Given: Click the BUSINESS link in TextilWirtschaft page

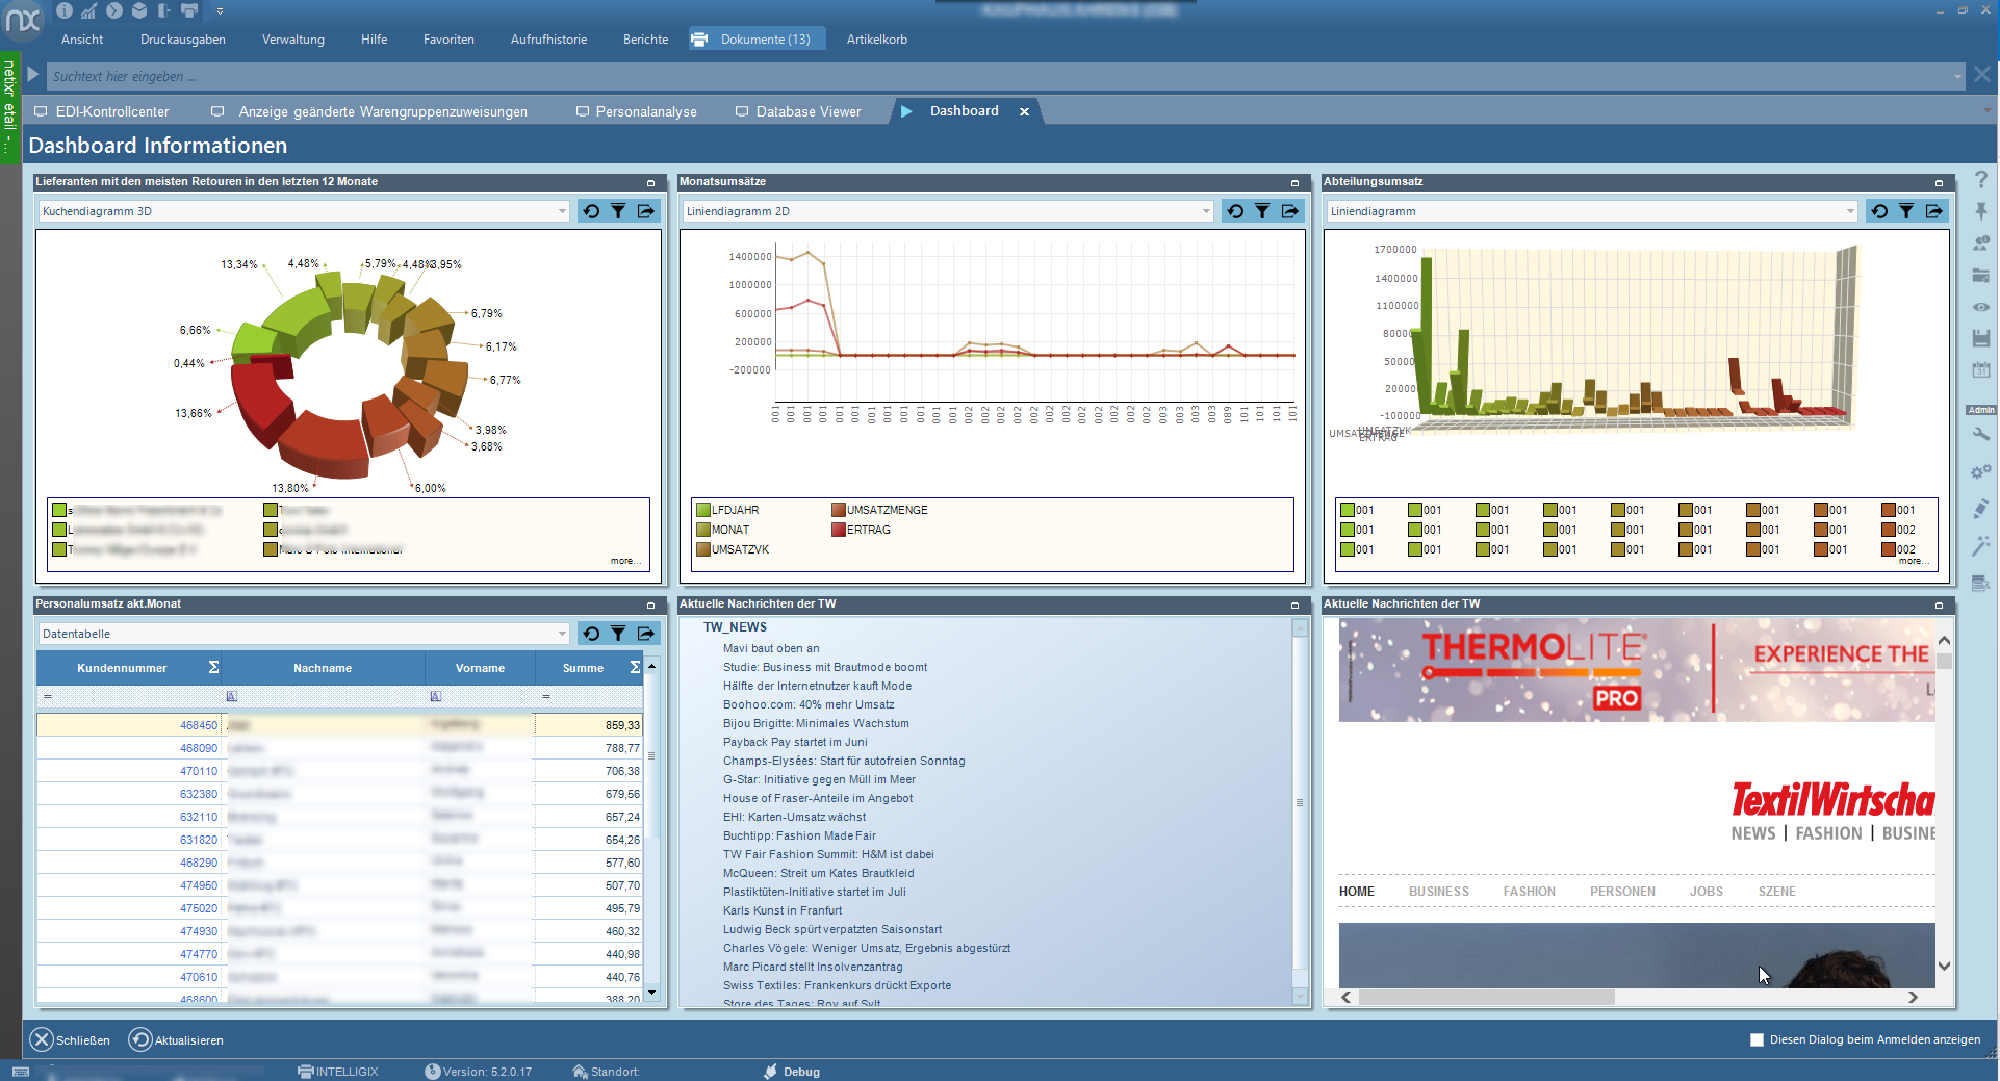Looking at the screenshot, I should [x=1439, y=891].
